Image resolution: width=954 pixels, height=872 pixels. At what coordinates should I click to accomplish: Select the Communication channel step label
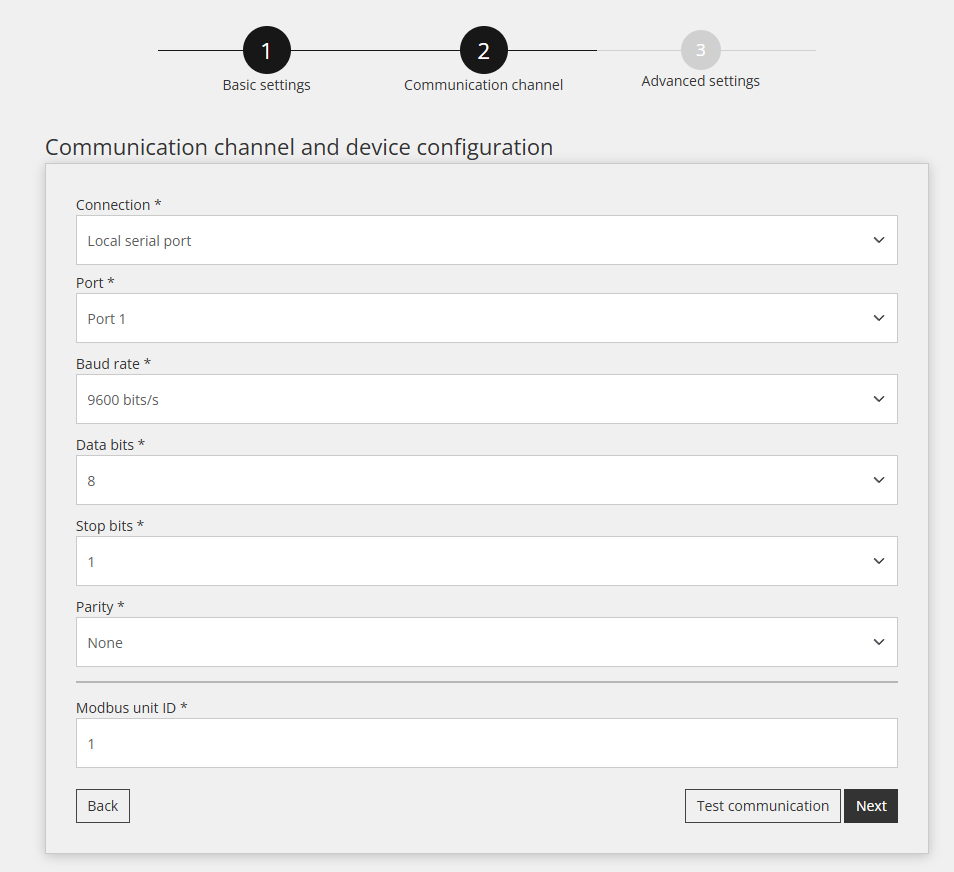[484, 85]
